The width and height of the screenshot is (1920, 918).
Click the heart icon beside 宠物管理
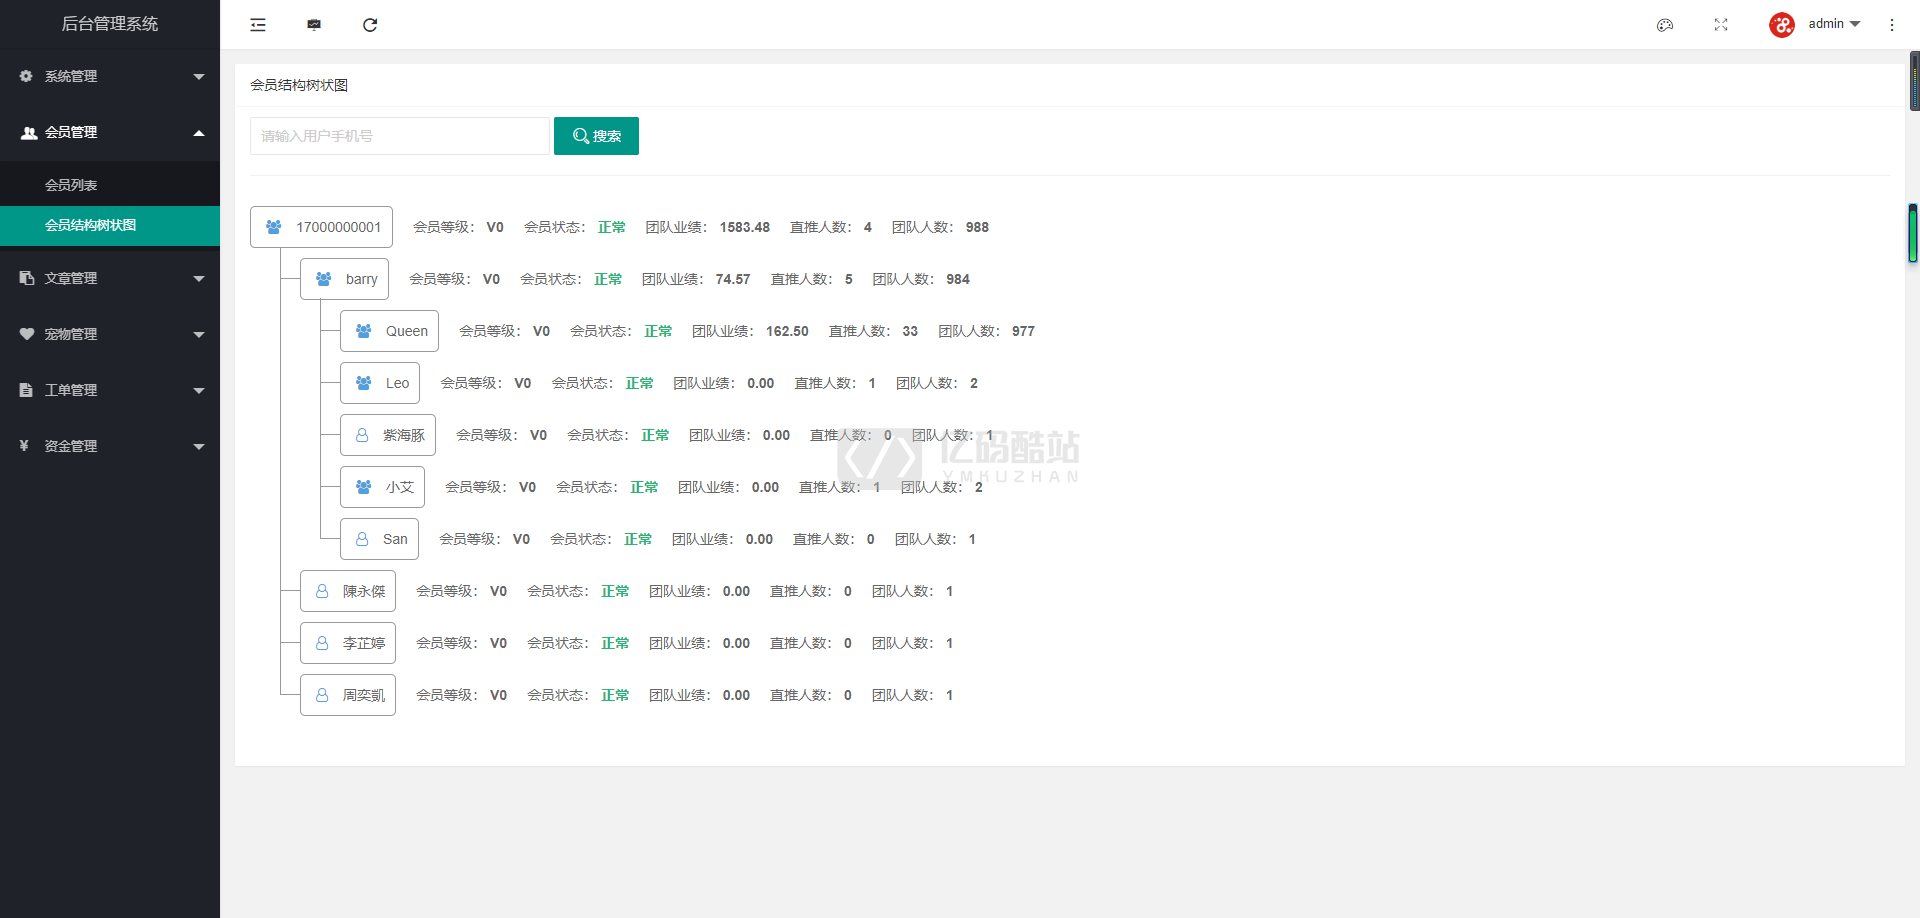(x=26, y=334)
